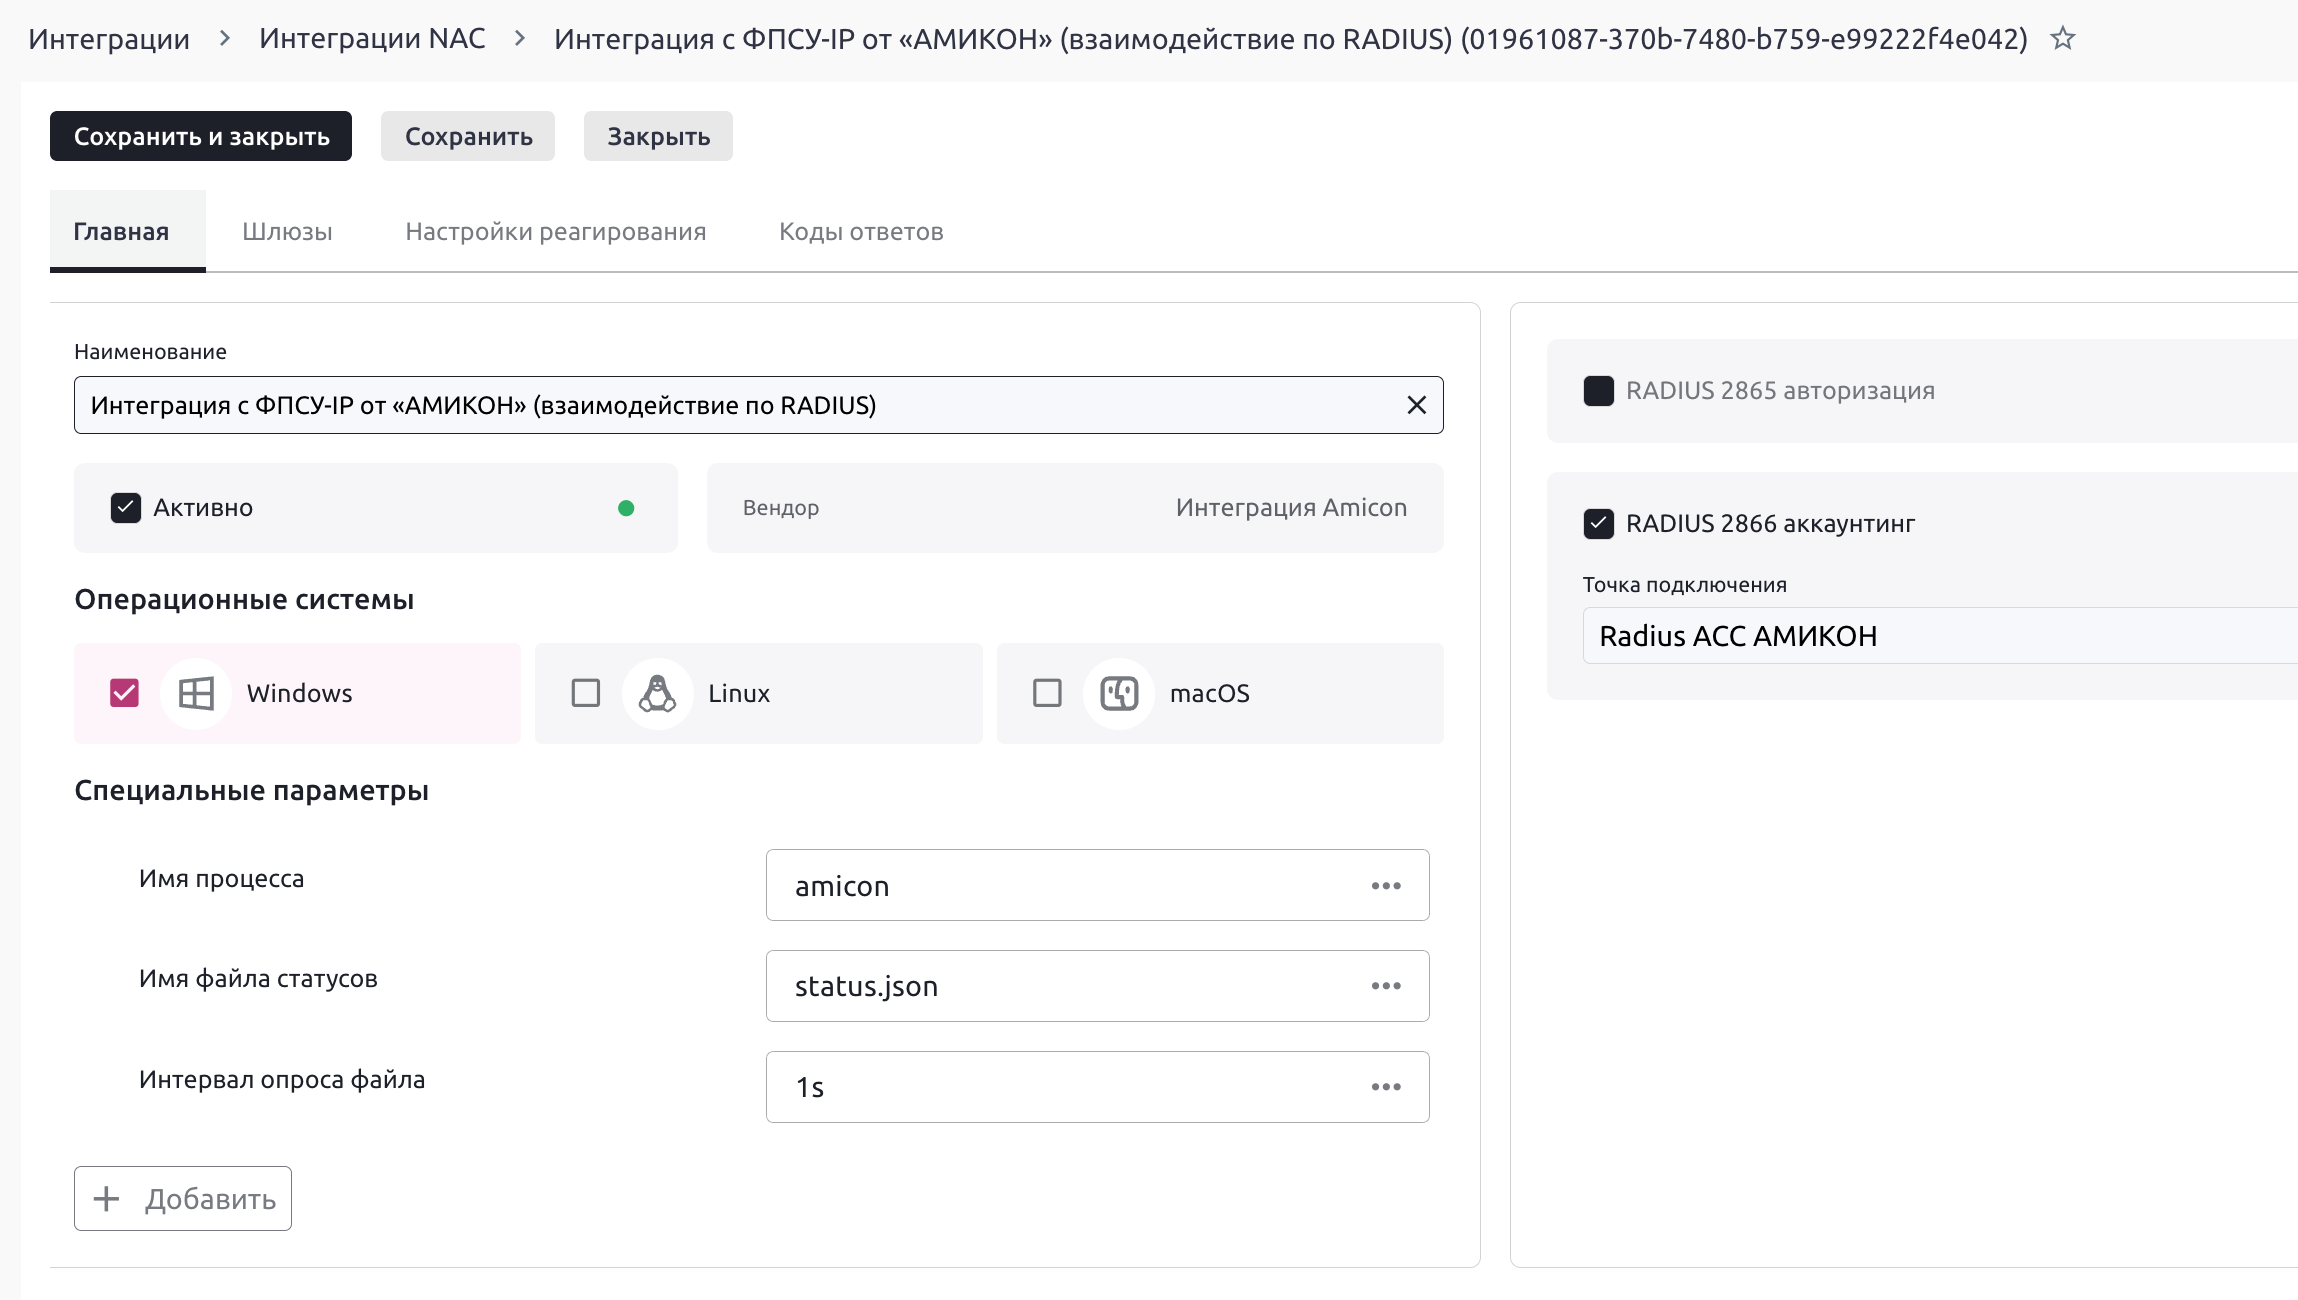Screen dimensions: 2298x1300
Task: Open ellipsis menu for status.json field
Action: click(1385, 986)
